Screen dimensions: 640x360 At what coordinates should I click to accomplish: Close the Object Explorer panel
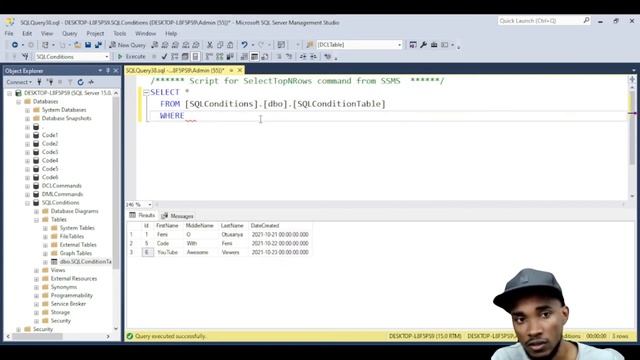pyautogui.click(x=116, y=71)
